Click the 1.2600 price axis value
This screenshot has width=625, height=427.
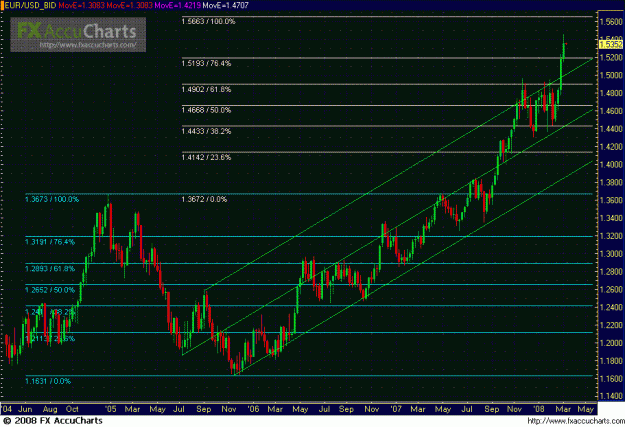(611, 289)
